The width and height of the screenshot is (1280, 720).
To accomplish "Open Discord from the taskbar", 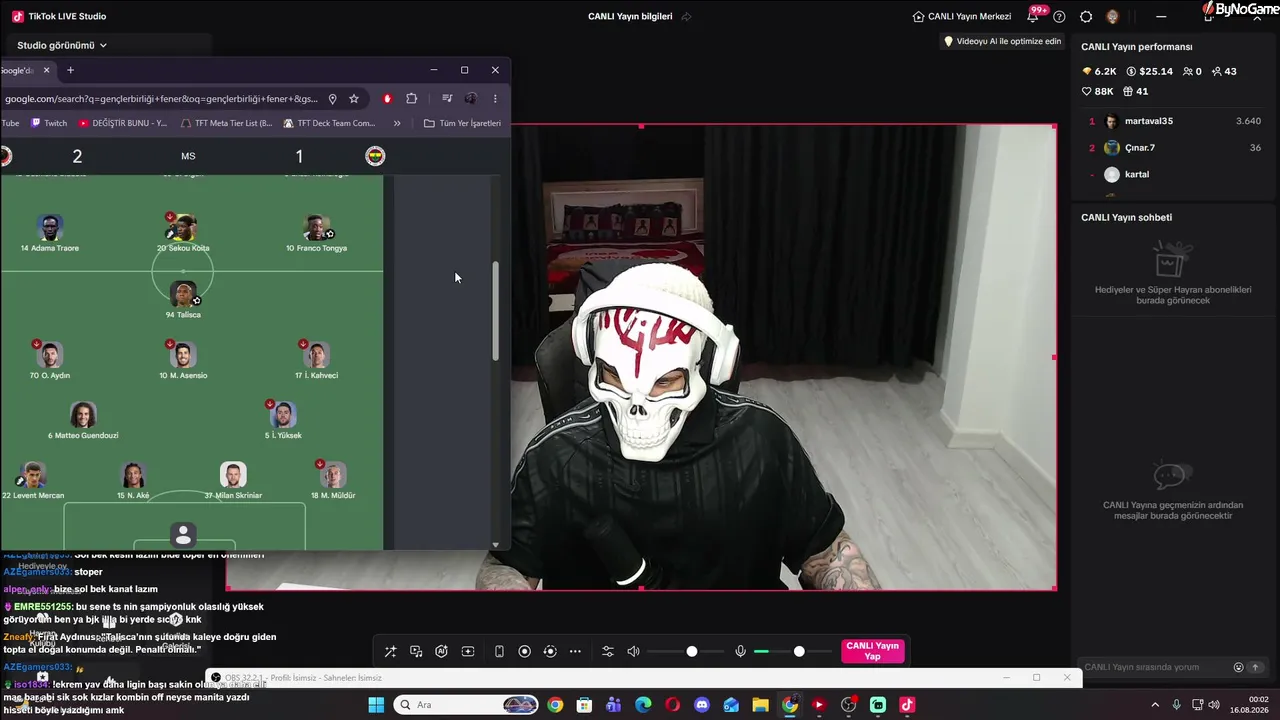I will (x=702, y=705).
